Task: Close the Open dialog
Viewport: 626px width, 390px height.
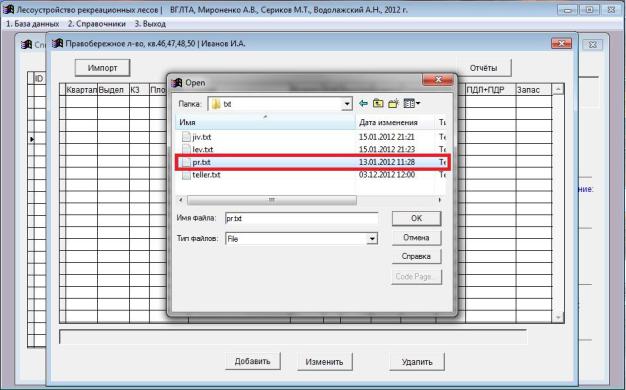Action: click(438, 80)
